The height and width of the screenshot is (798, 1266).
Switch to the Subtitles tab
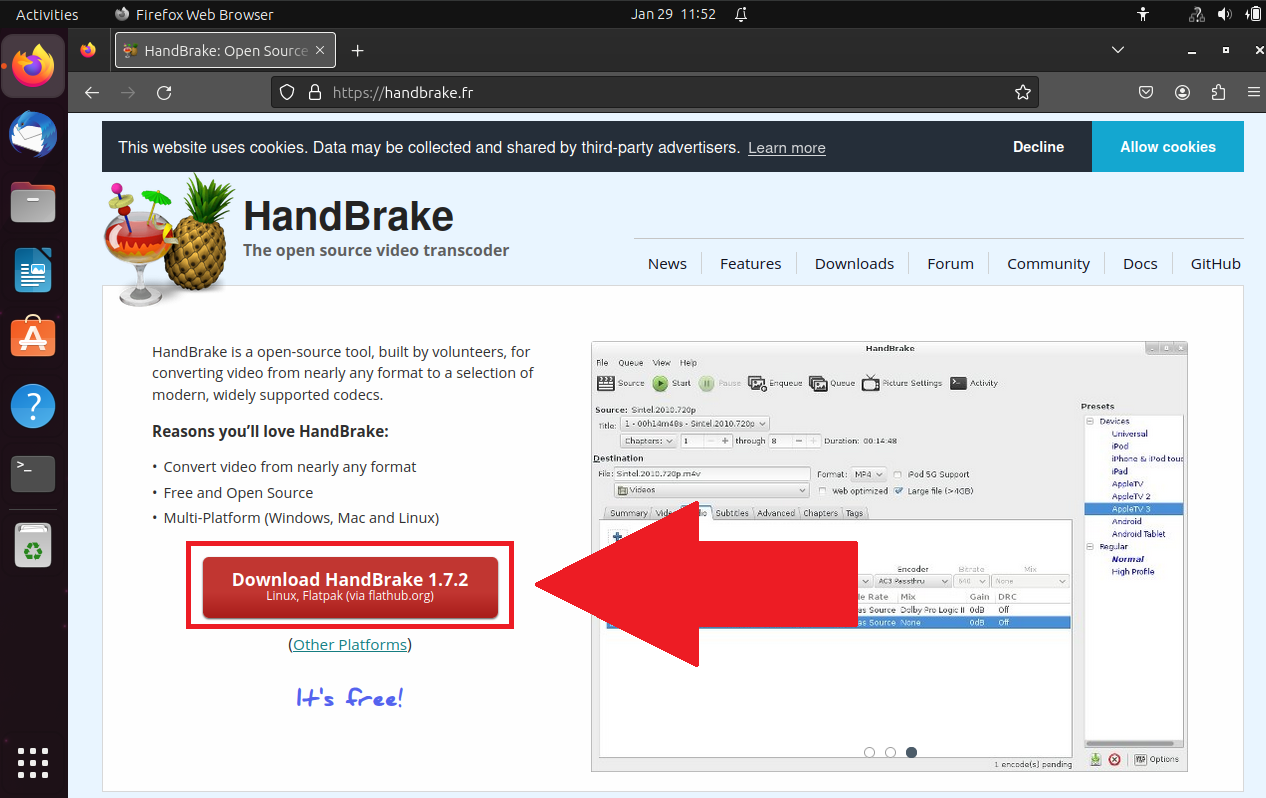pyautogui.click(x=731, y=513)
